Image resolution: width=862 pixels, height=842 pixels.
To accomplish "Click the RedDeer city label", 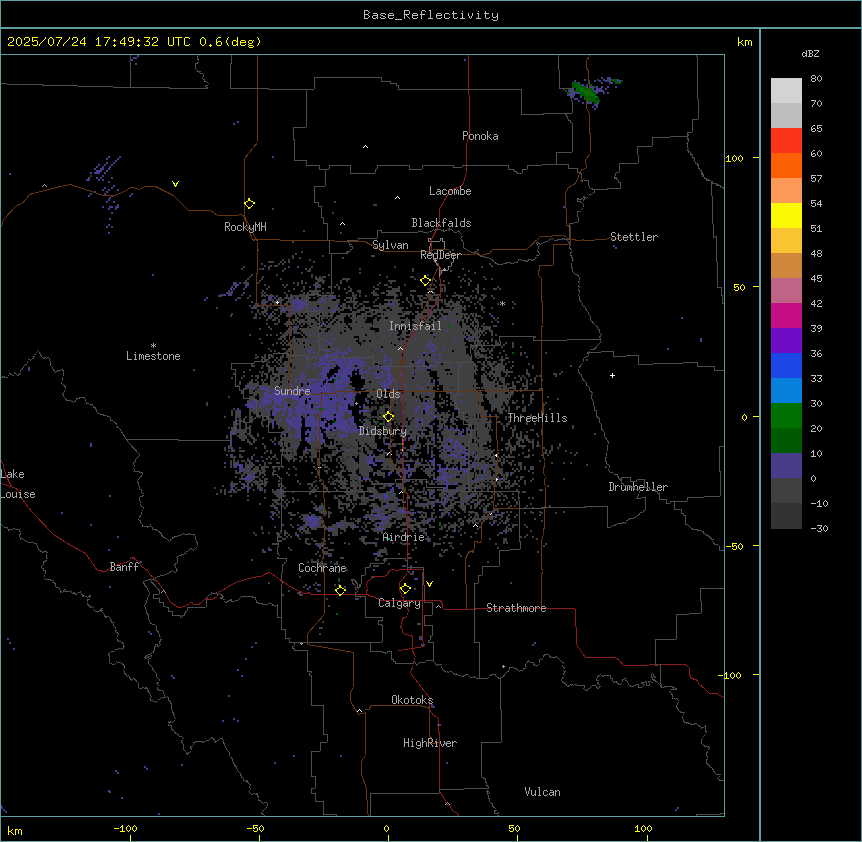I will click(x=440, y=255).
